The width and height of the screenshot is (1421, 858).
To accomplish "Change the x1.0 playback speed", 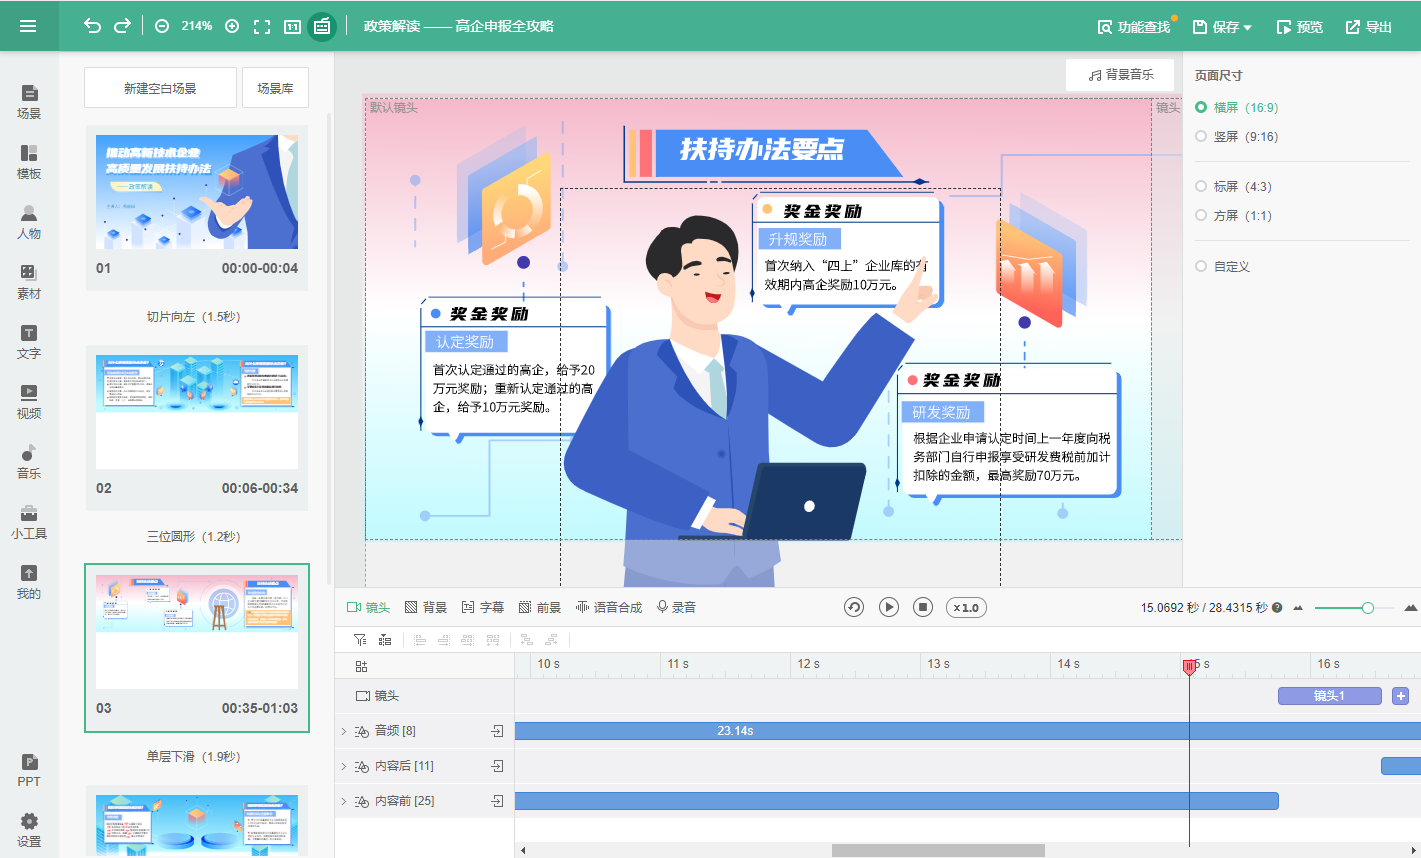I will click(x=966, y=607).
